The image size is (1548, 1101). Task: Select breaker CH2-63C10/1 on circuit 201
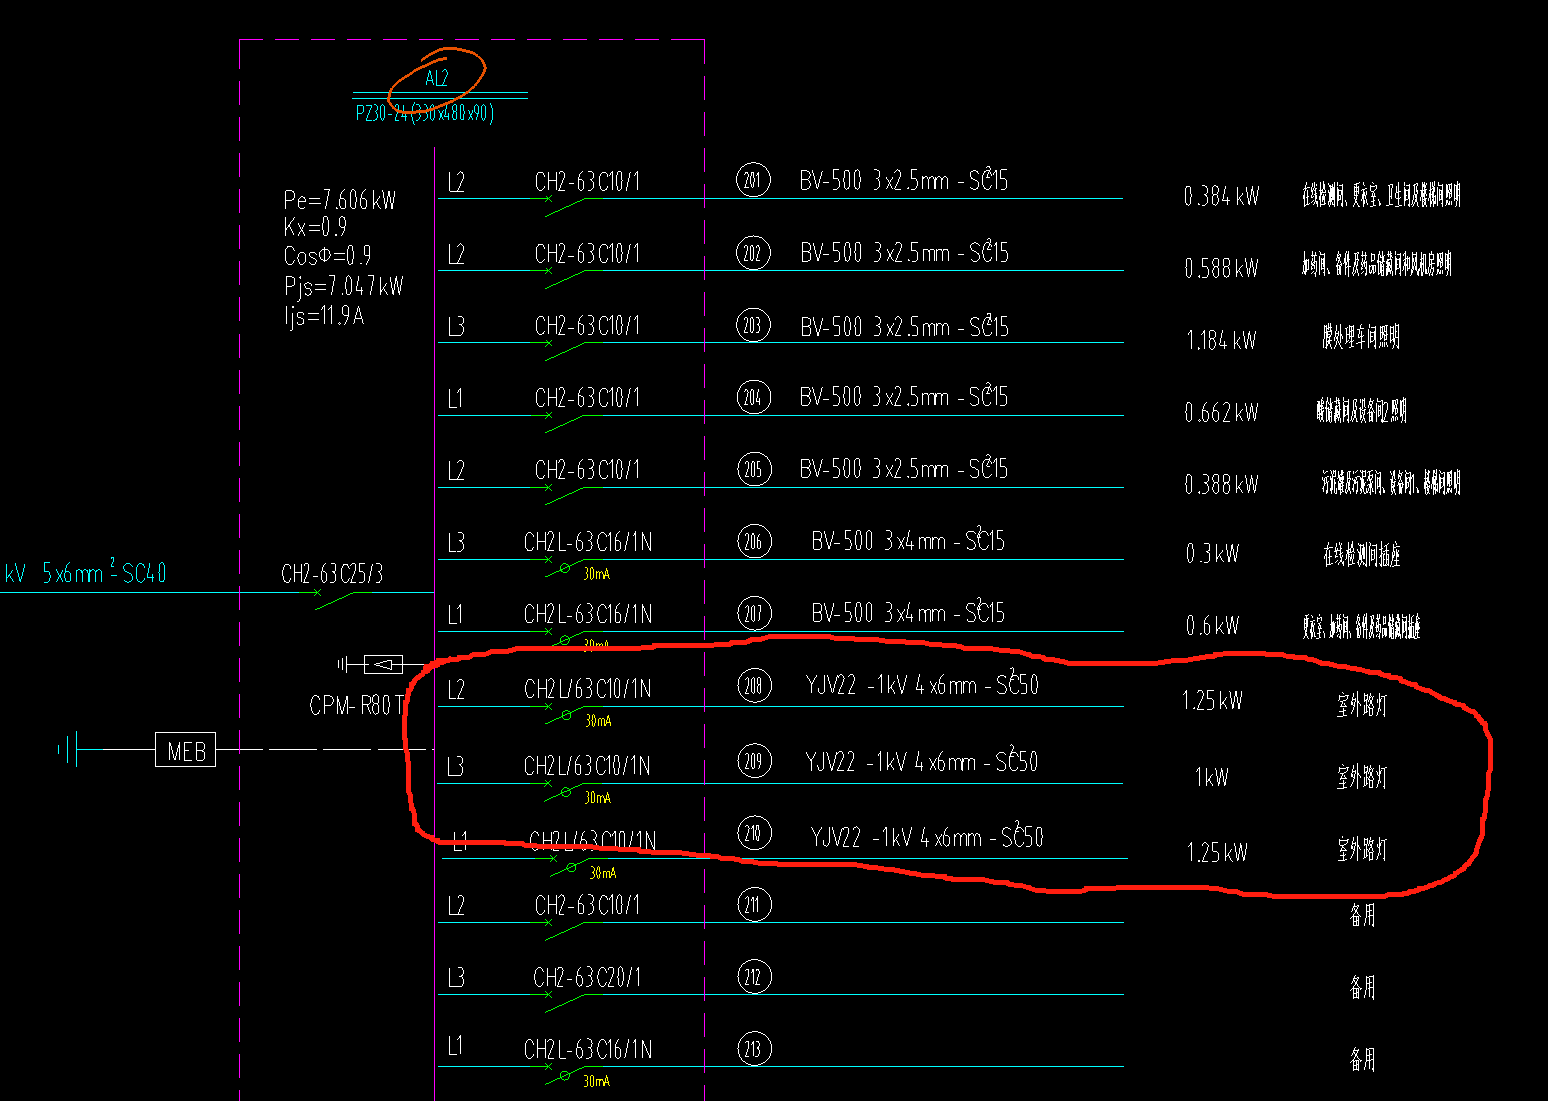(587, 182)
